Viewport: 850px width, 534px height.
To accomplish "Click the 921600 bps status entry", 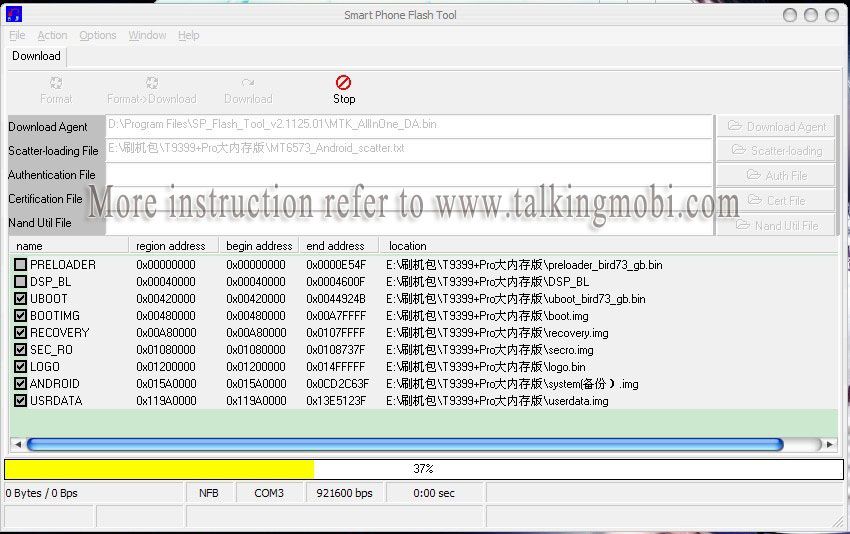I will [344, 493].
